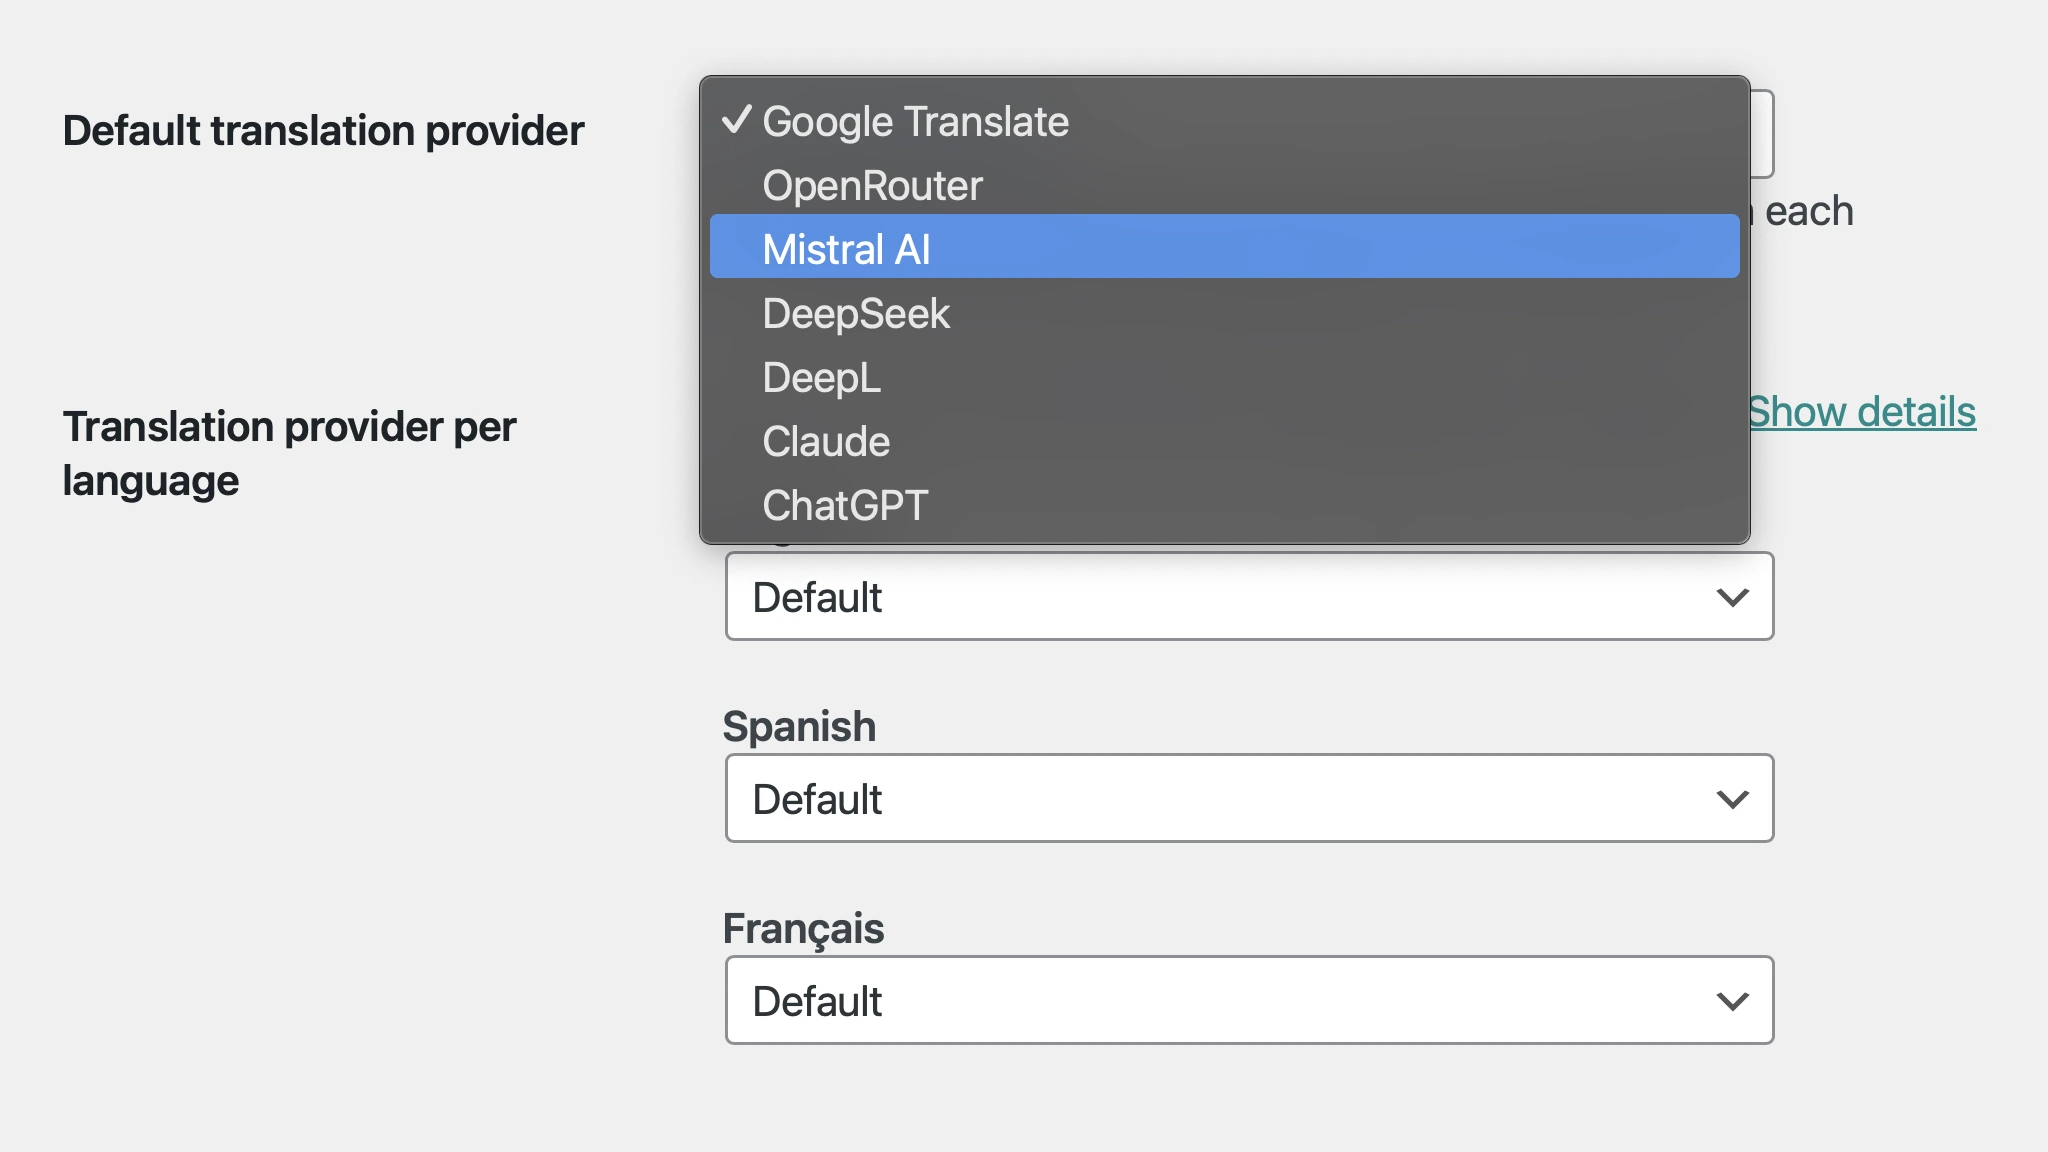This screenshot has height=1152, width=2048.
Task: Click the Translation provider per language label
Action: pyautogui.click(x=288, y=454)
